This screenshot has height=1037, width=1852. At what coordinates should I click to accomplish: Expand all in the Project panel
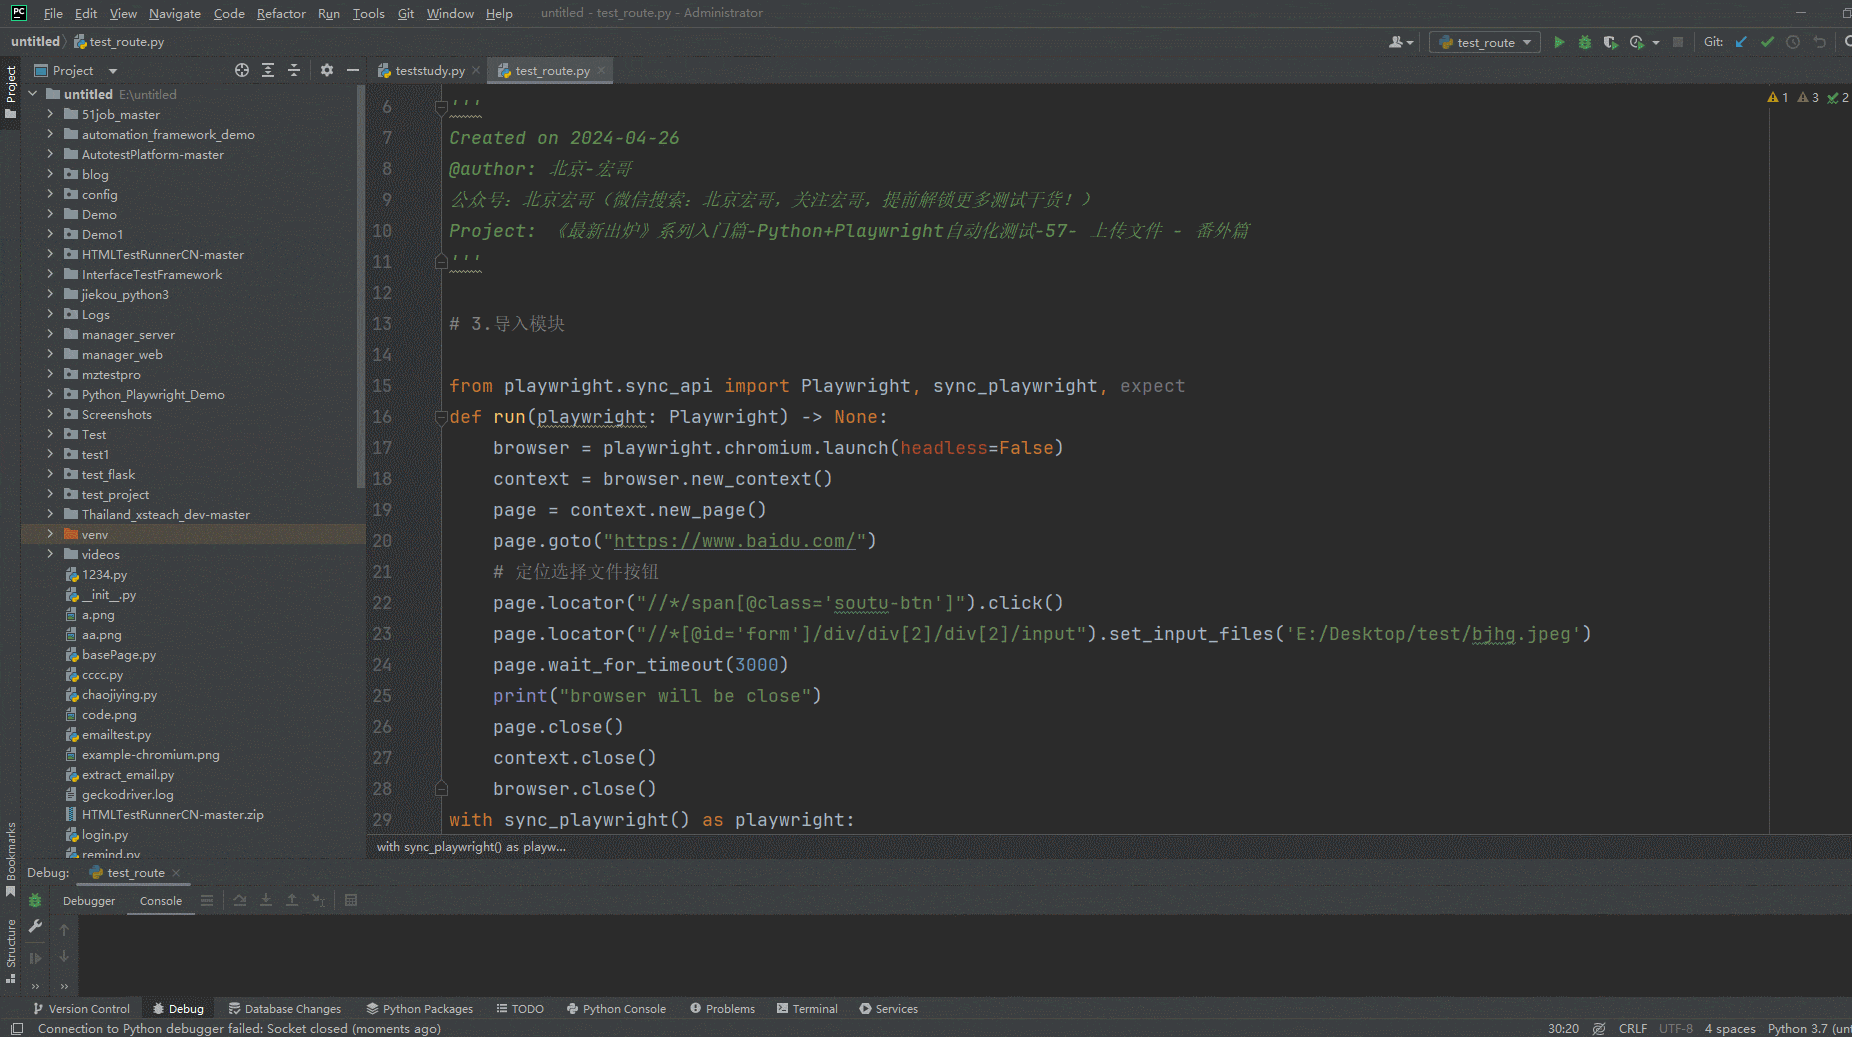tap(268, 70)
